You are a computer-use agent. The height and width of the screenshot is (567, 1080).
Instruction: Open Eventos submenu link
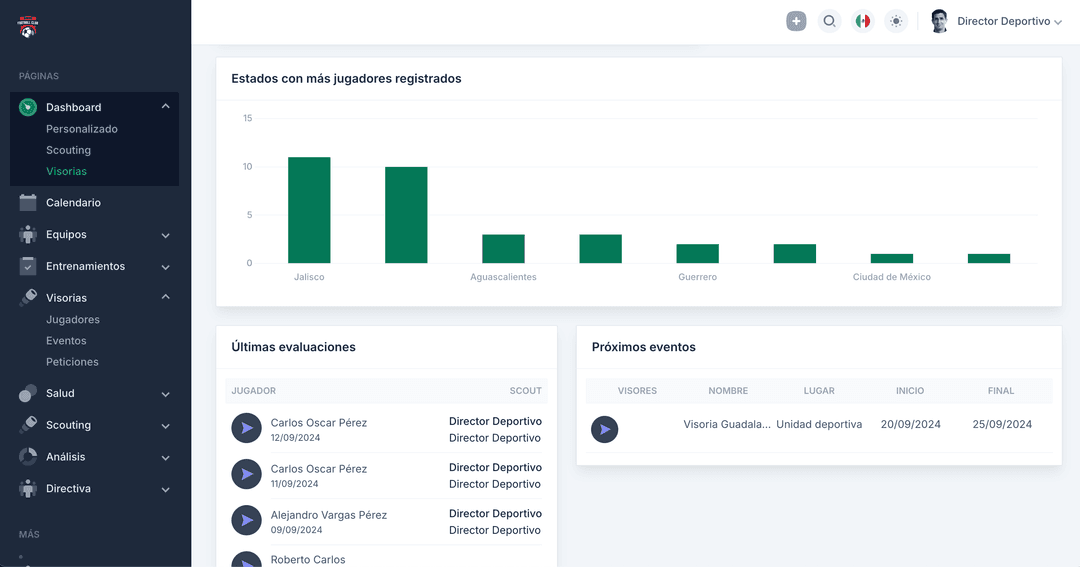pos(66,341)
